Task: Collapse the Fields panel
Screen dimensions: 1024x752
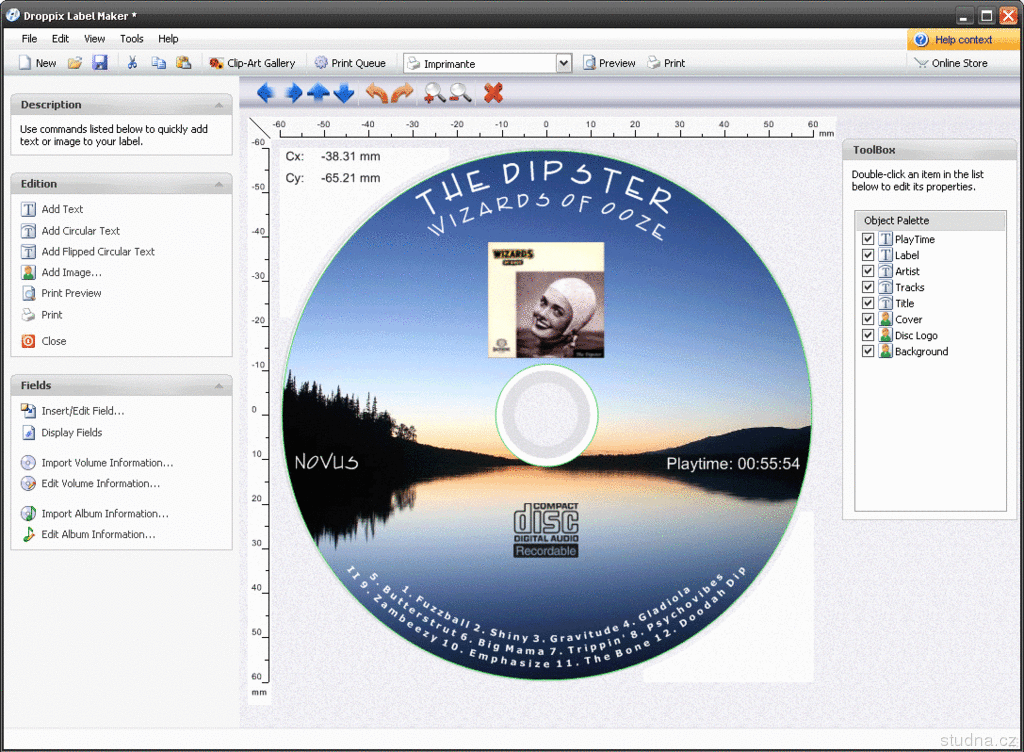Action: tap(219, 386)
